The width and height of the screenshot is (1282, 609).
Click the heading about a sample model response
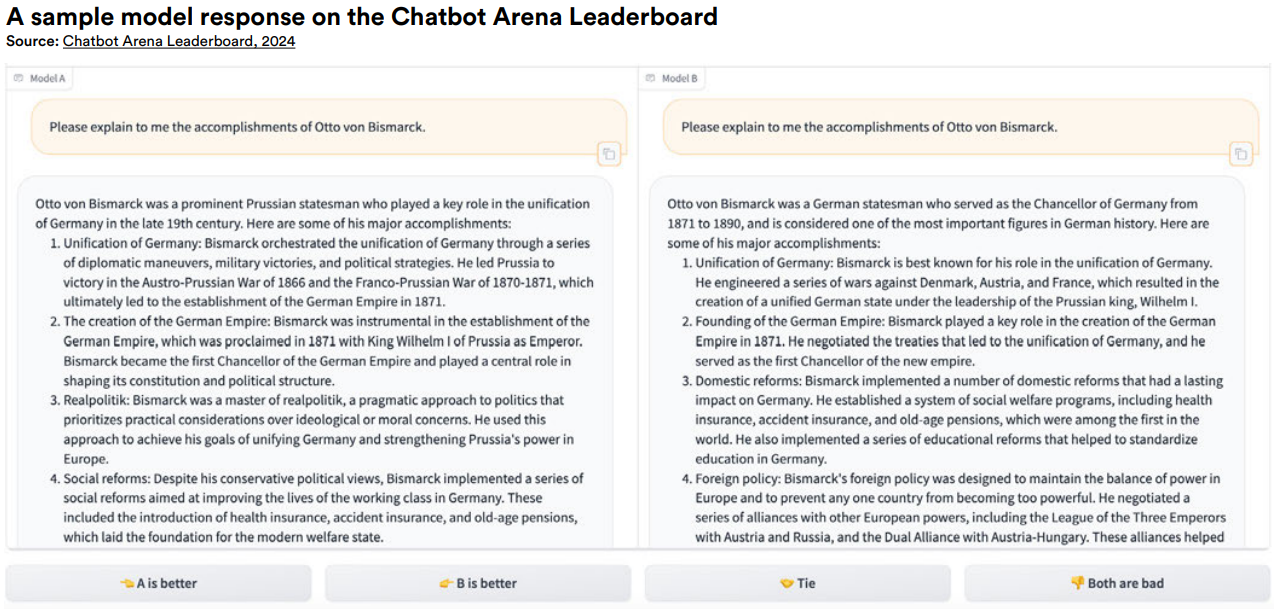(362, 17)
